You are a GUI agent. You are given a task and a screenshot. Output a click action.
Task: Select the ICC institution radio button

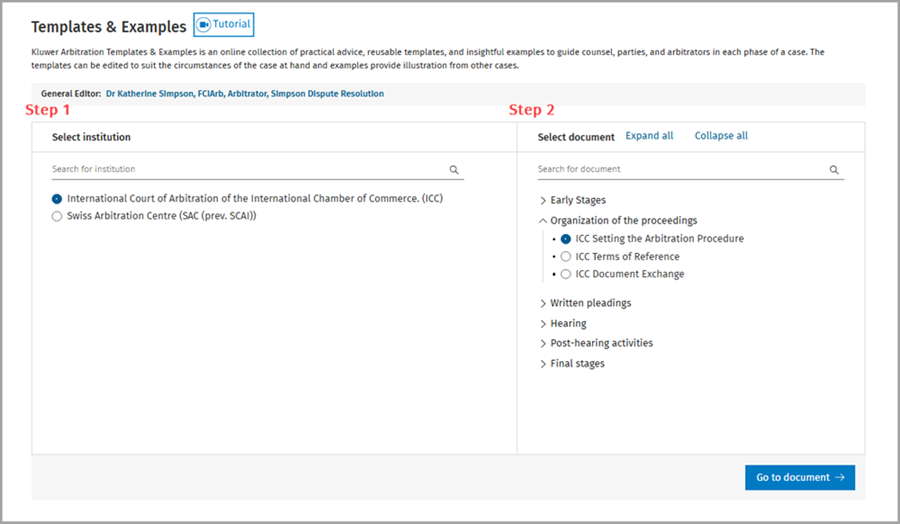click(57, 199)
